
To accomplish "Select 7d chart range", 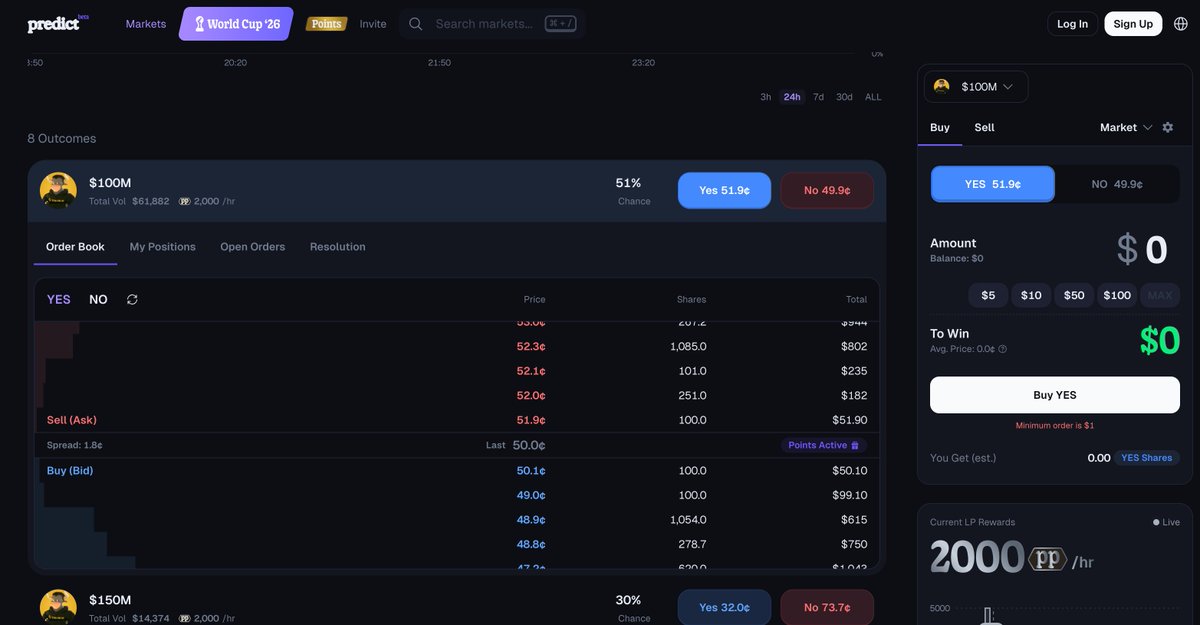I will (818, 97).
